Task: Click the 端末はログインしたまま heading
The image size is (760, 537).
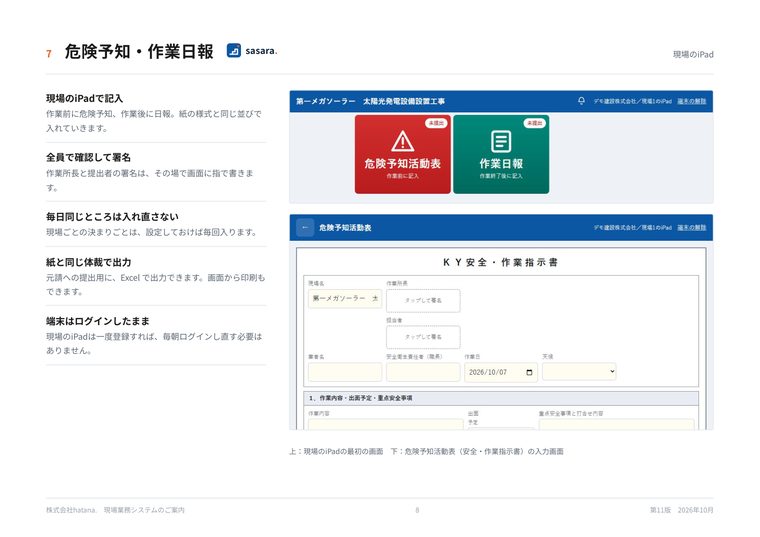Action: tap(97, 321)
